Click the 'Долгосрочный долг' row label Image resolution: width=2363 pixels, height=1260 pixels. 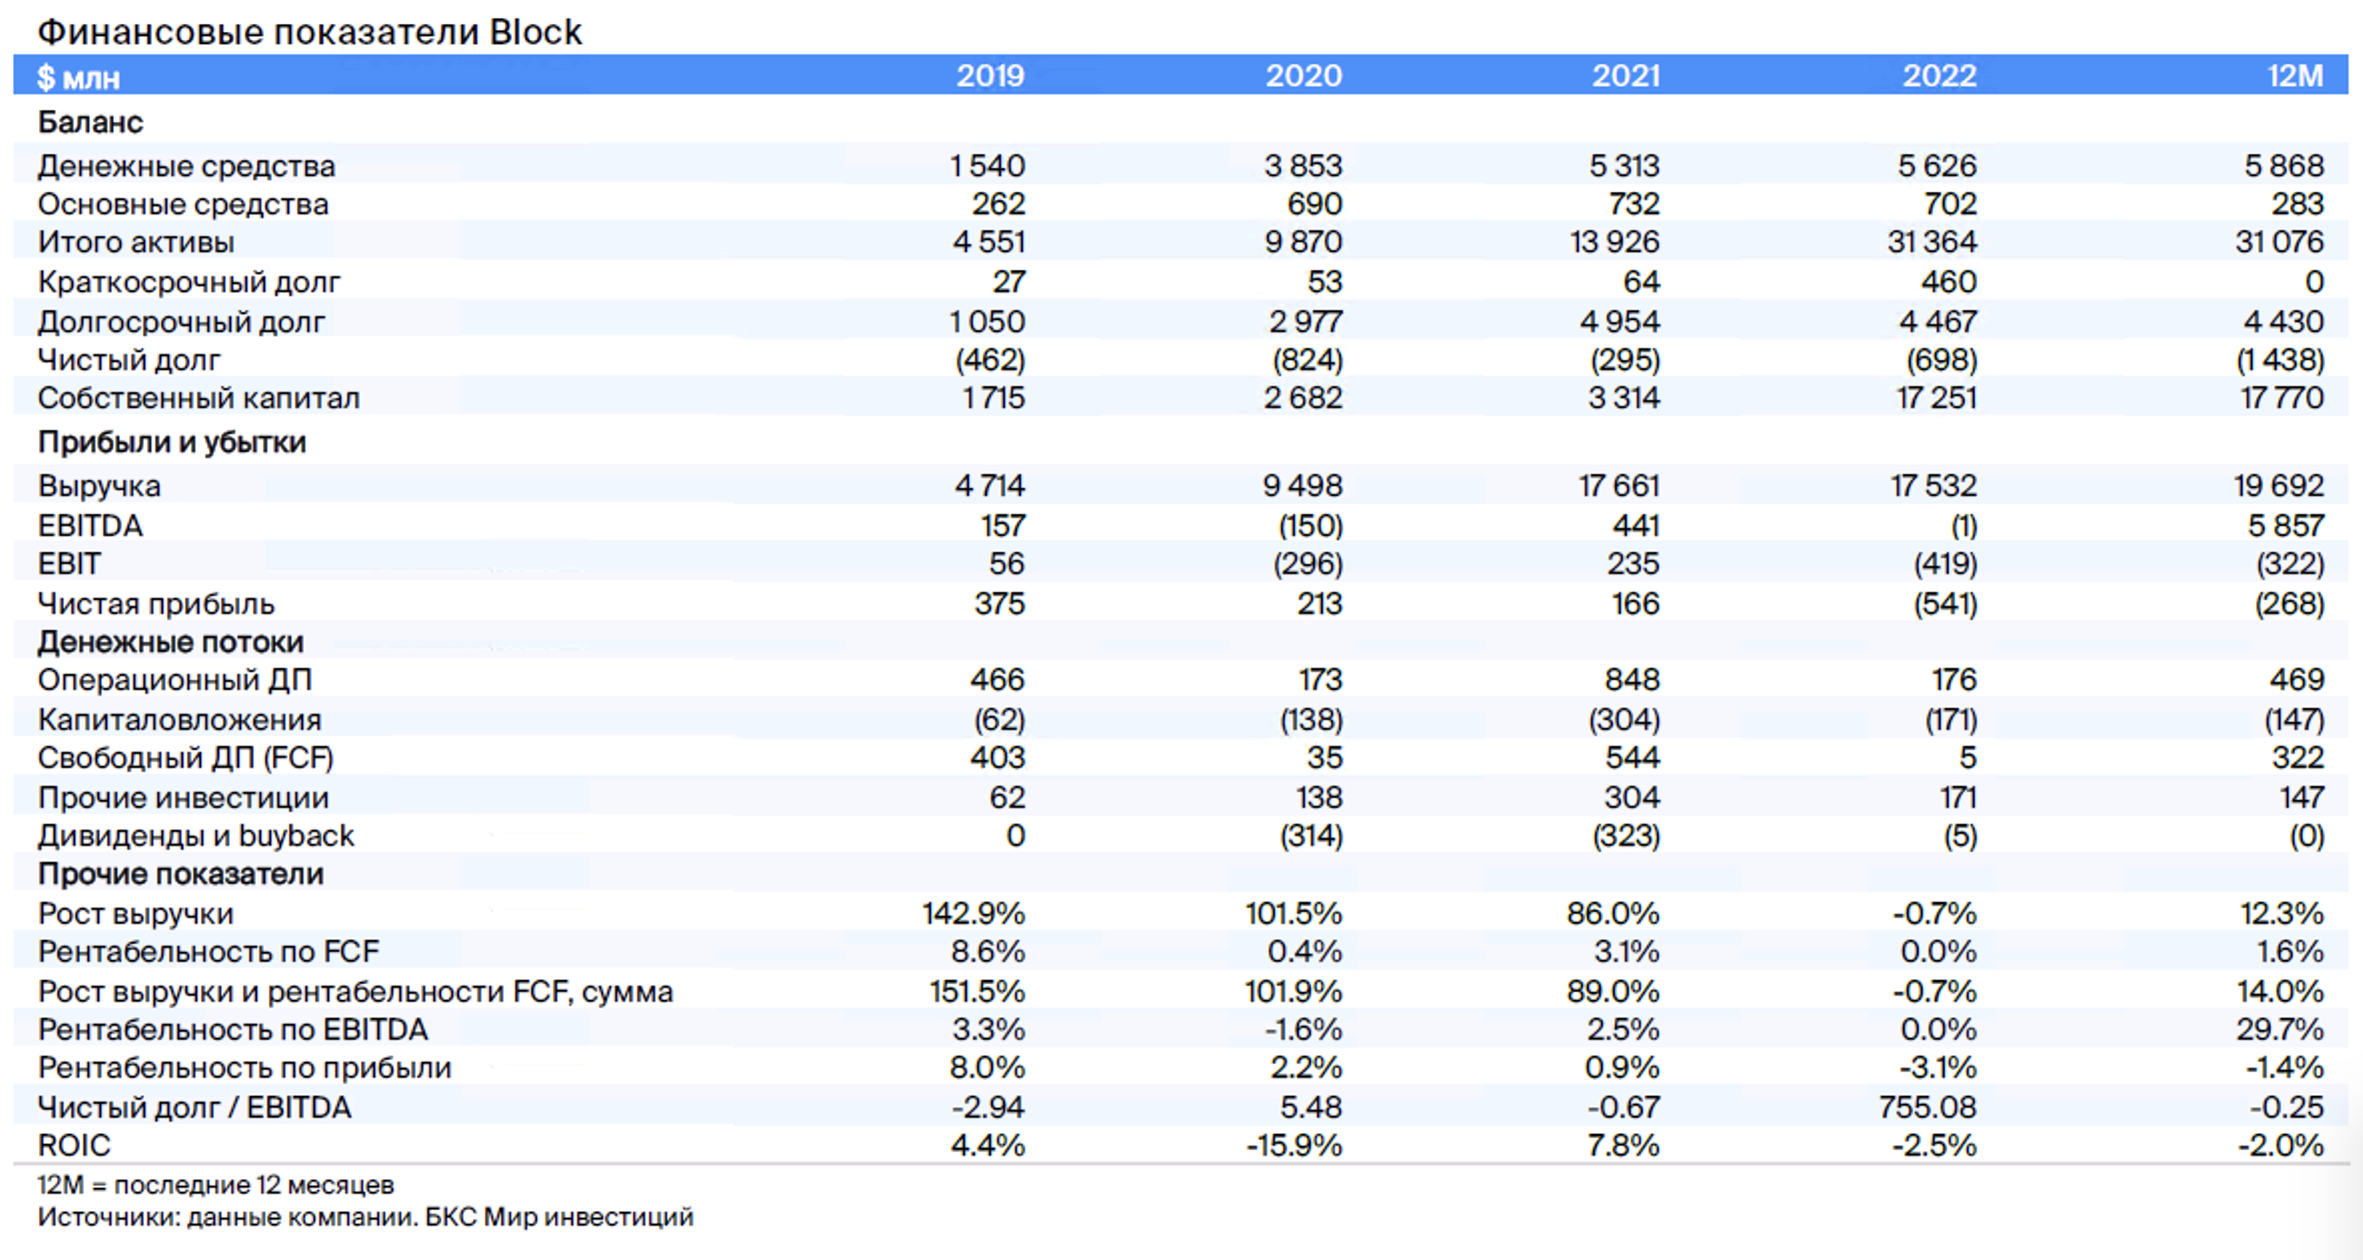pyautogui.click(x=182, y=322)
